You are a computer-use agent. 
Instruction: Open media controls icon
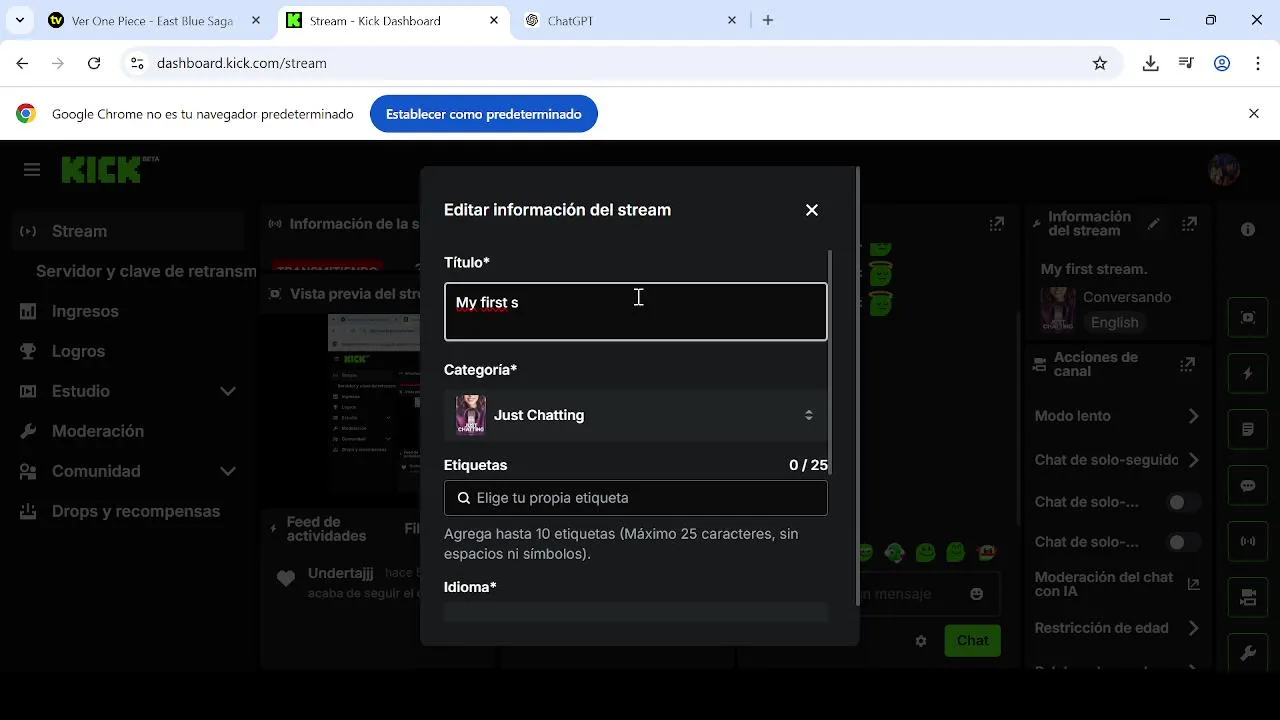[1186, 63]
